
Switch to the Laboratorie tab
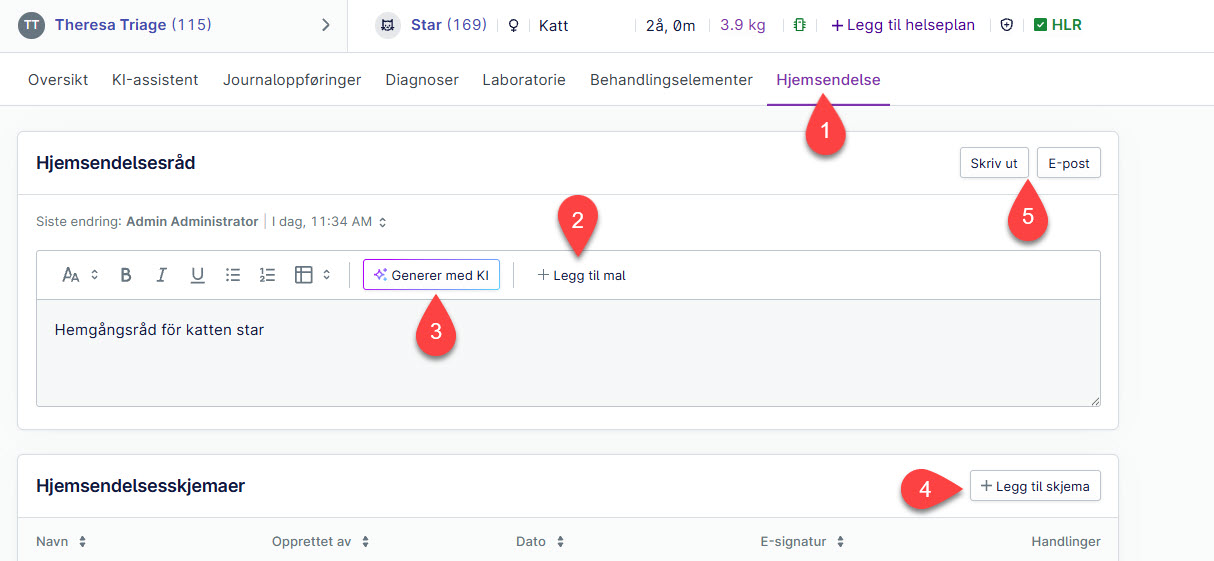tap(524, 80)
